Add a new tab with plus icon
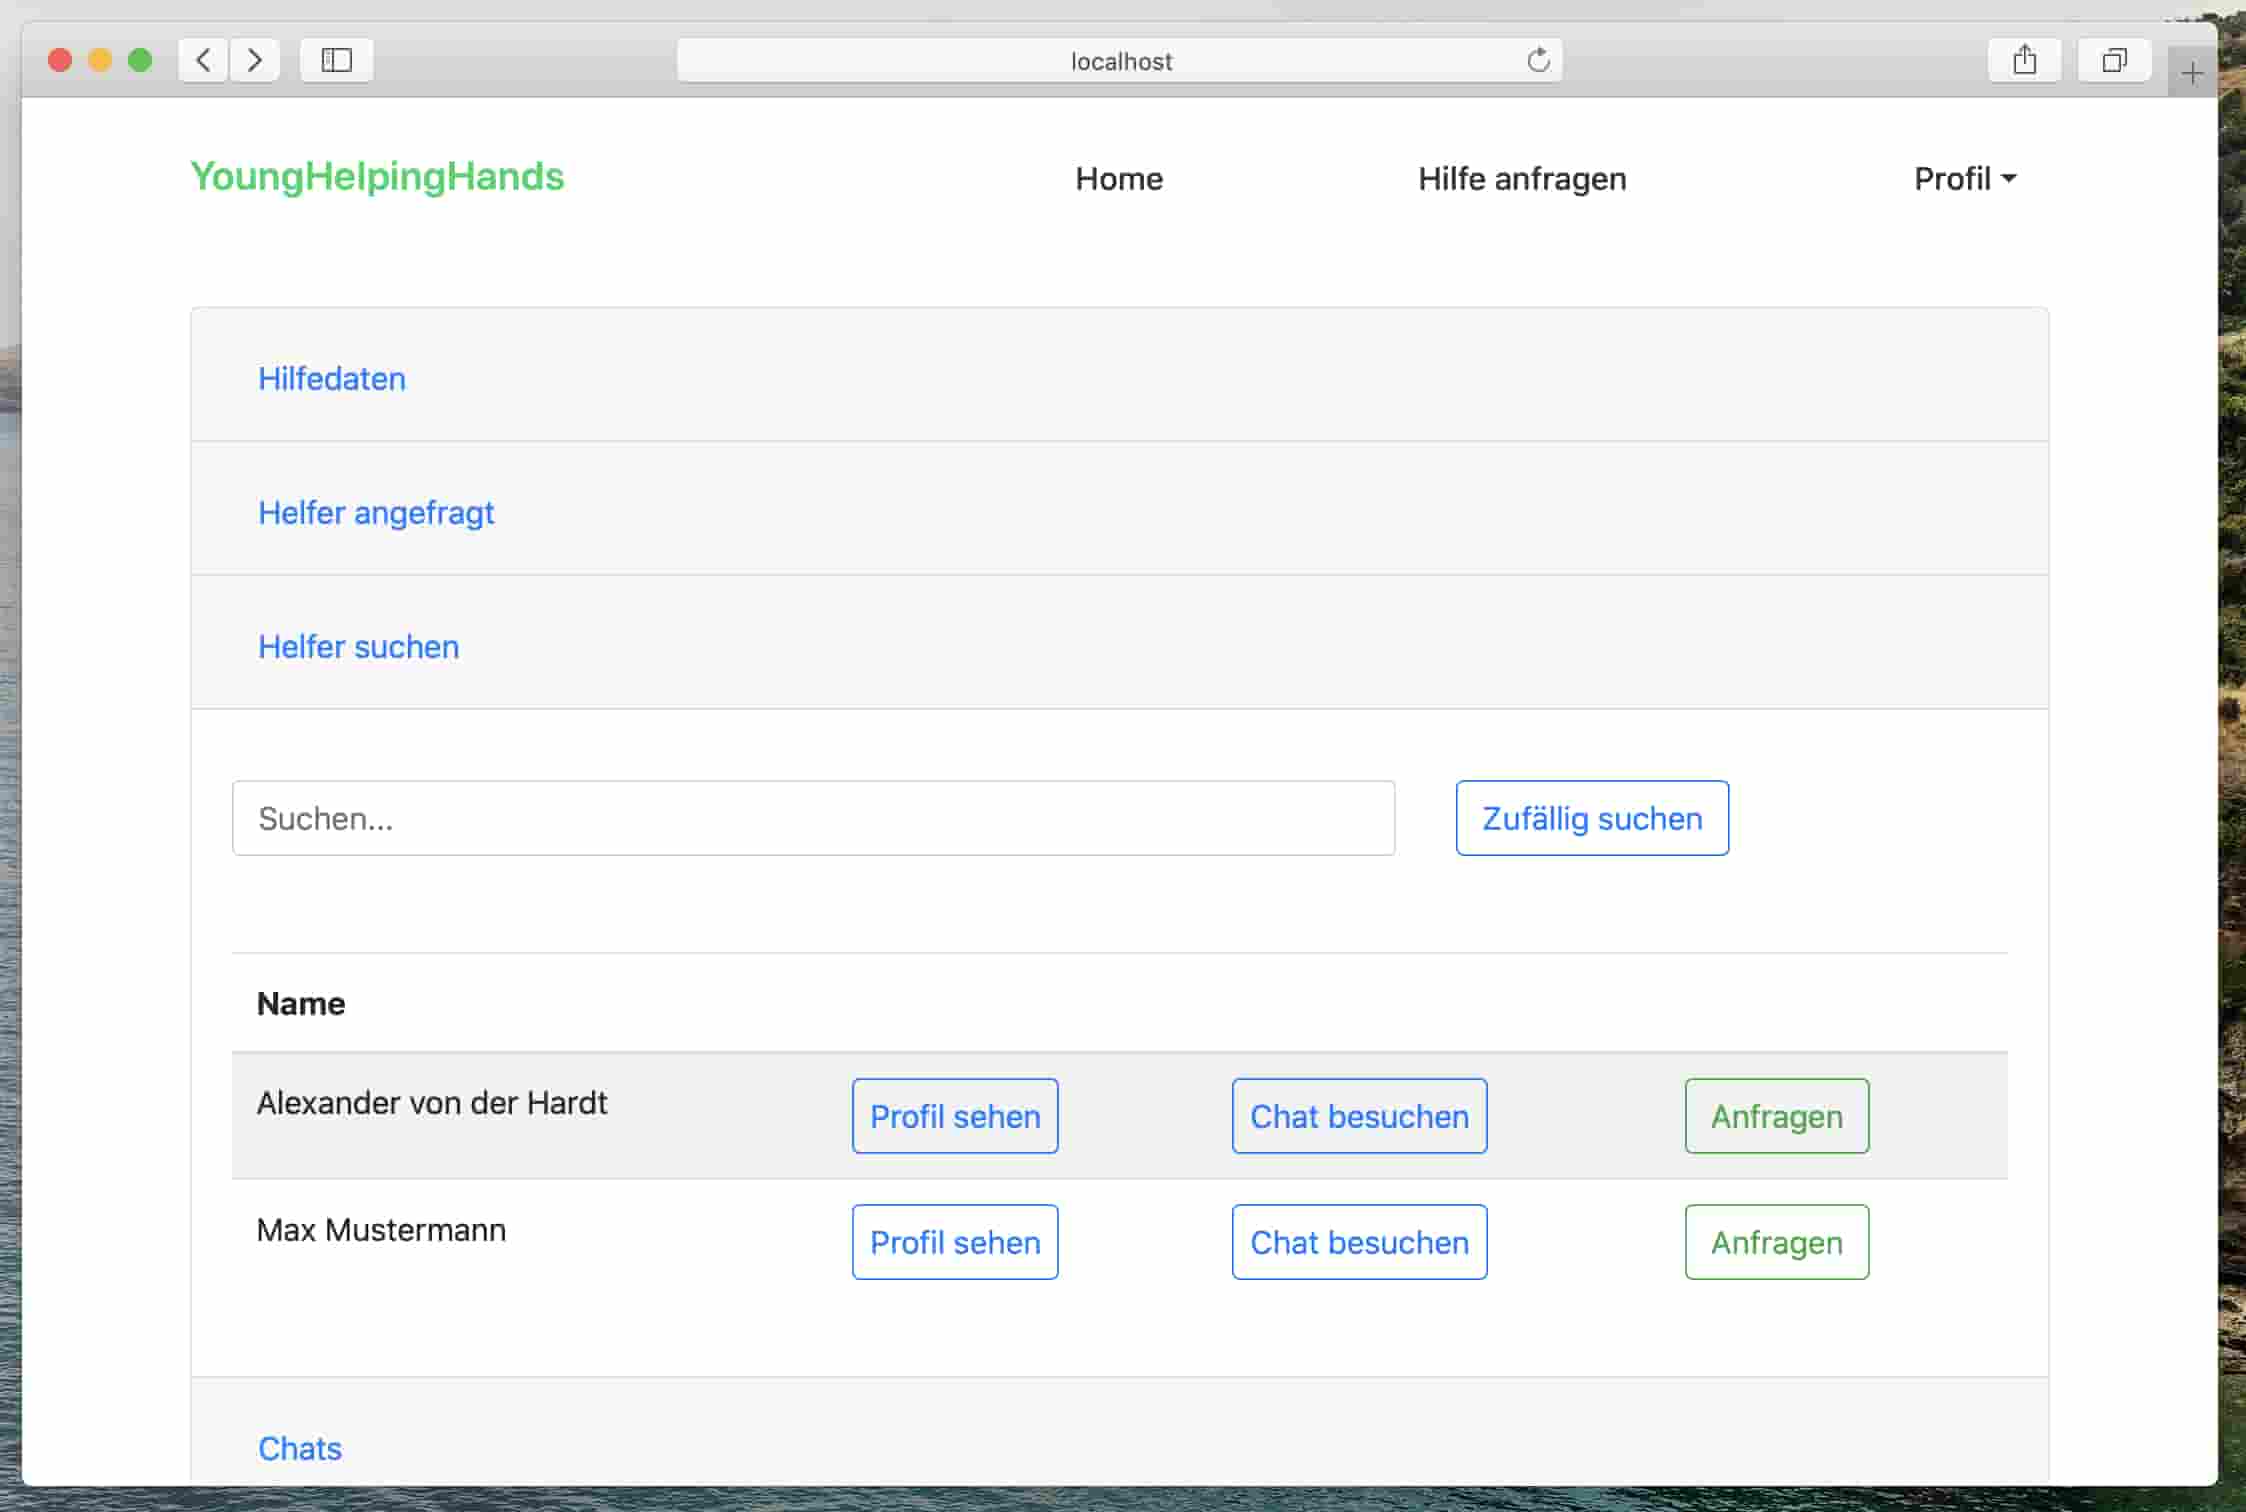Image resolution: width=2246 pixels, height=1512 pixels. pyautogui.click(x=2191, y=73)
